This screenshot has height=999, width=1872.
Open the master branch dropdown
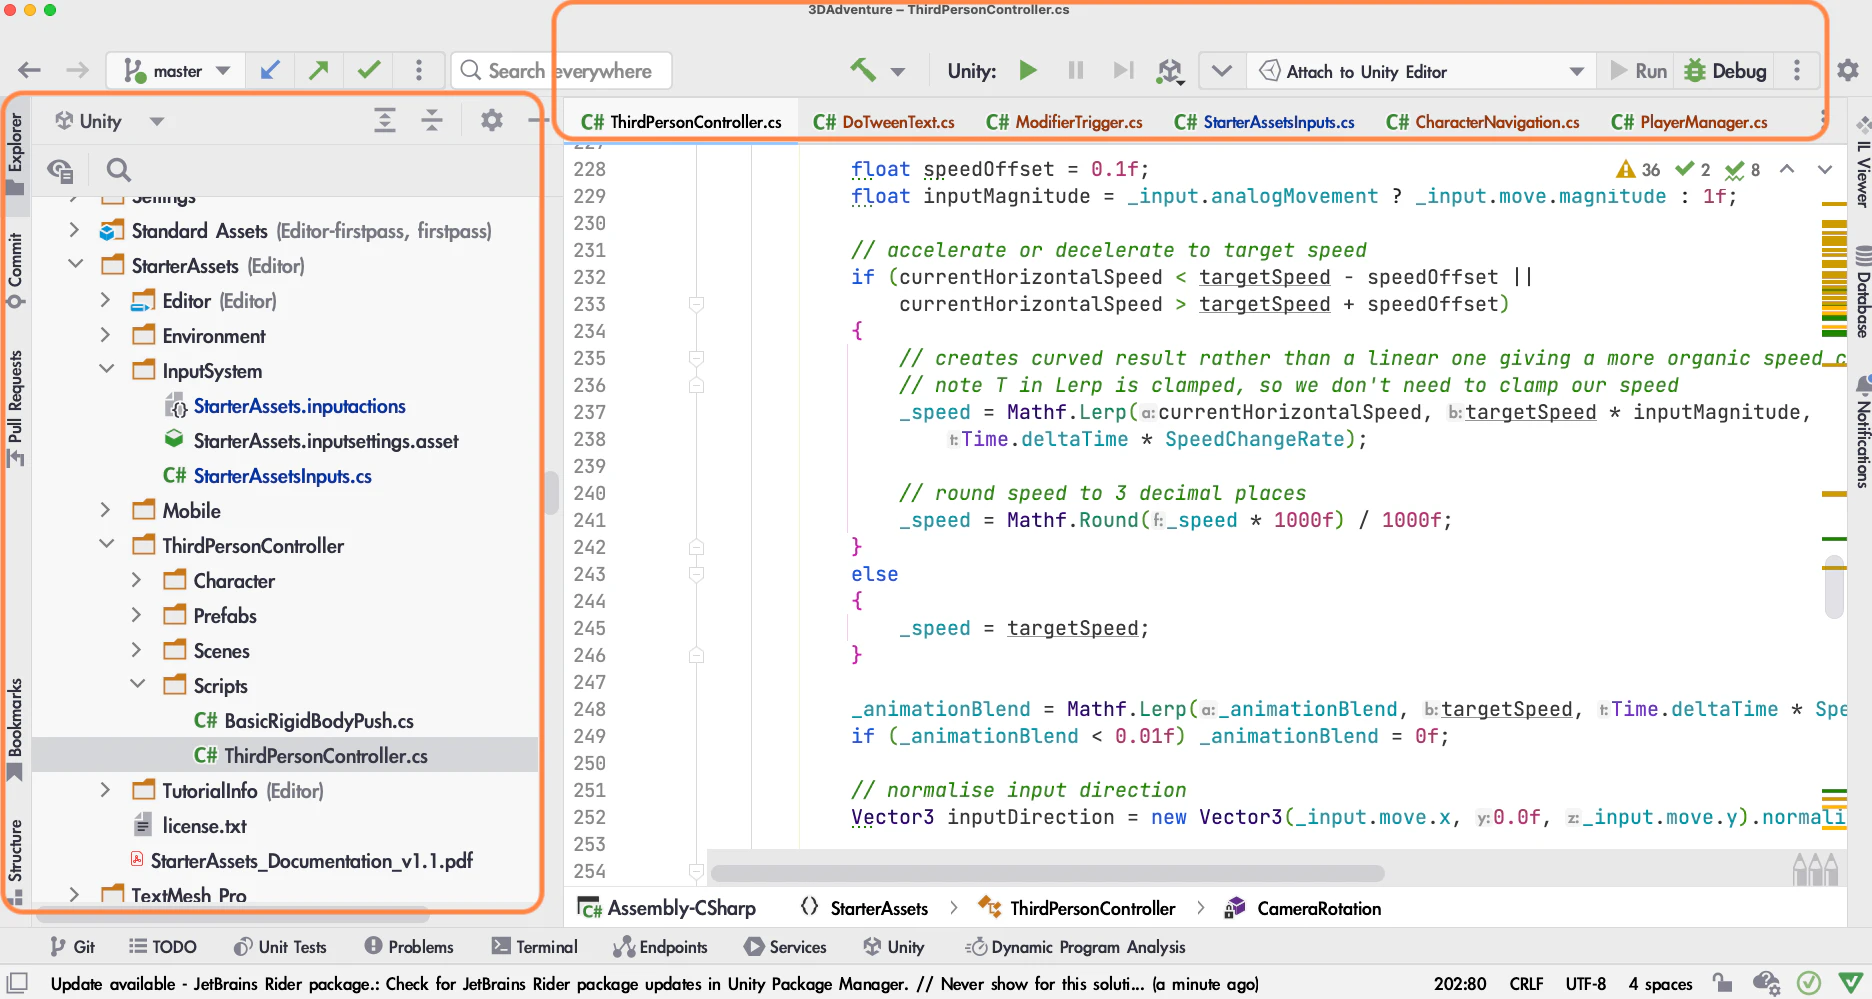point(176,71)
